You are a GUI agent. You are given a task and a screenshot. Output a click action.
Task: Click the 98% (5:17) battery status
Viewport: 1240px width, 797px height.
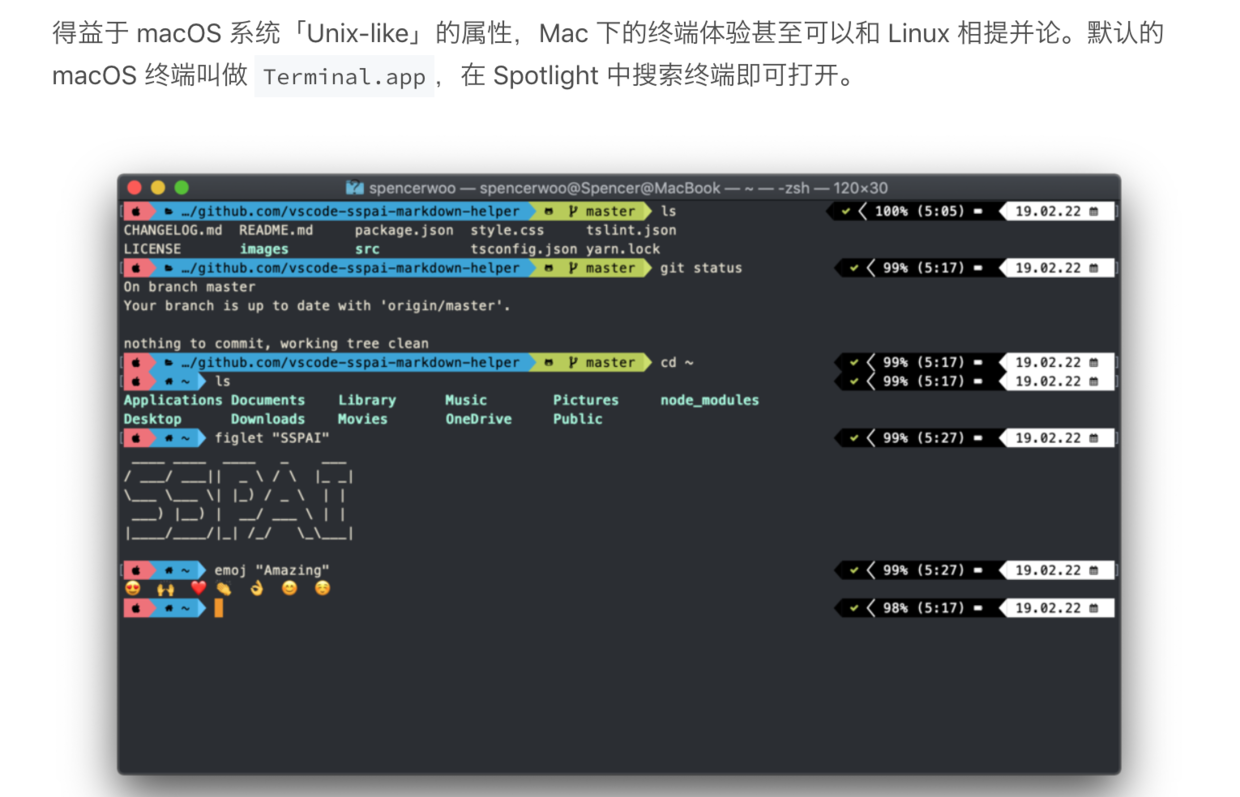coord(924,608)
